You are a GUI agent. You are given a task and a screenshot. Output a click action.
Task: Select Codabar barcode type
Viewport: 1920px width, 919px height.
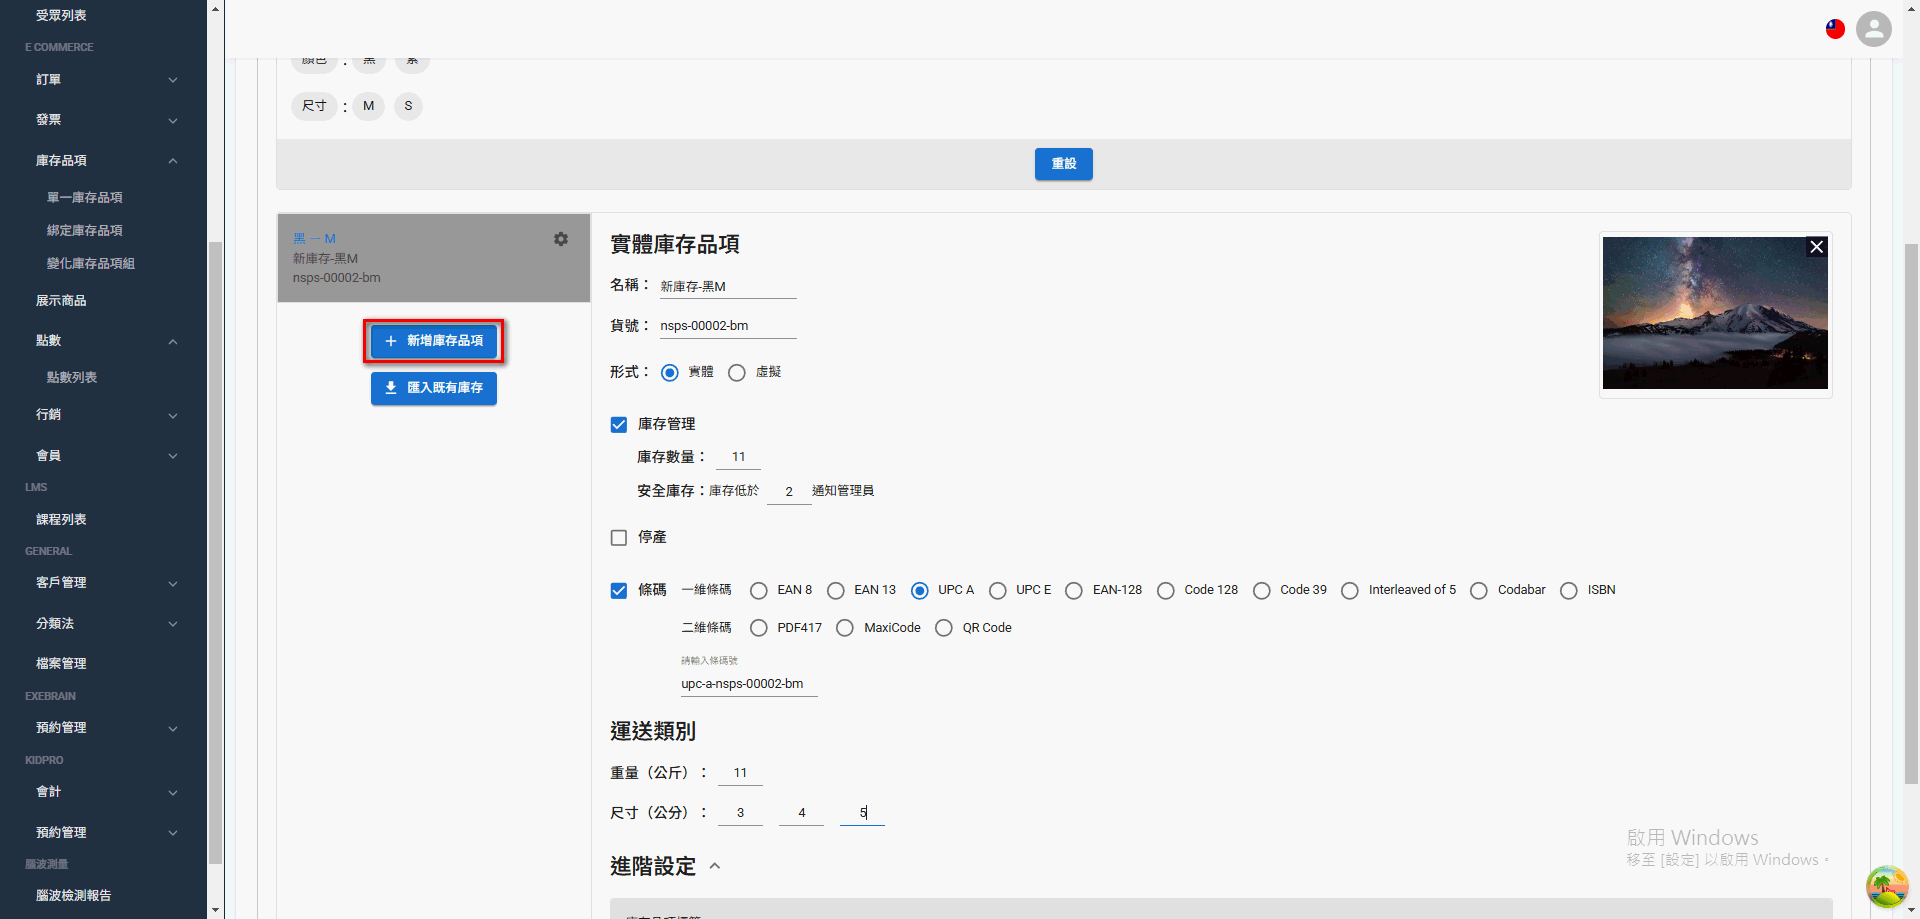click(1479, 591)
